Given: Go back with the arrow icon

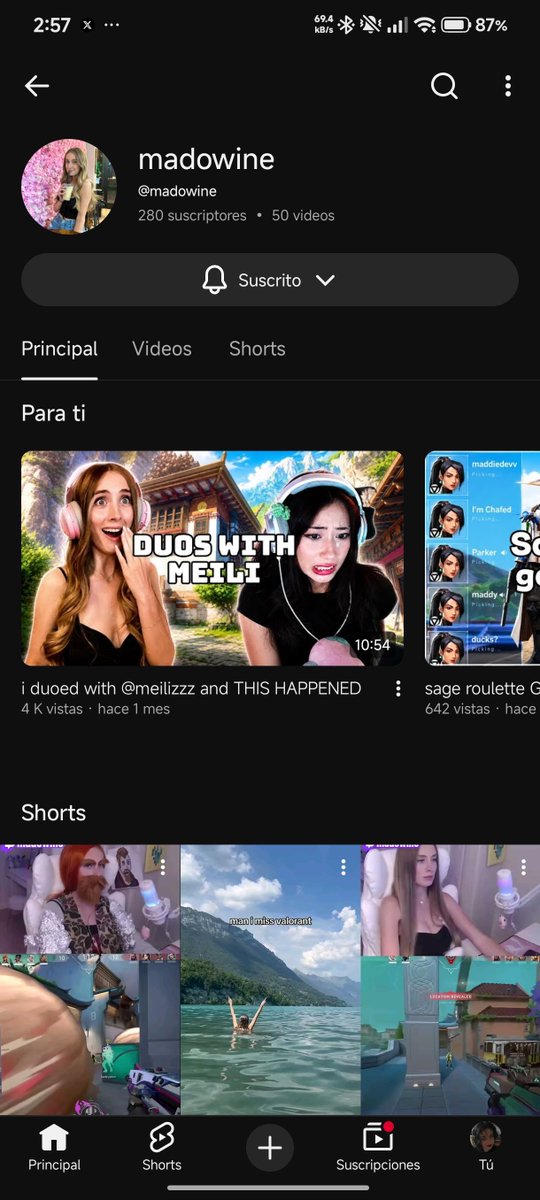Looking at the screenshot, I should 37,86.
